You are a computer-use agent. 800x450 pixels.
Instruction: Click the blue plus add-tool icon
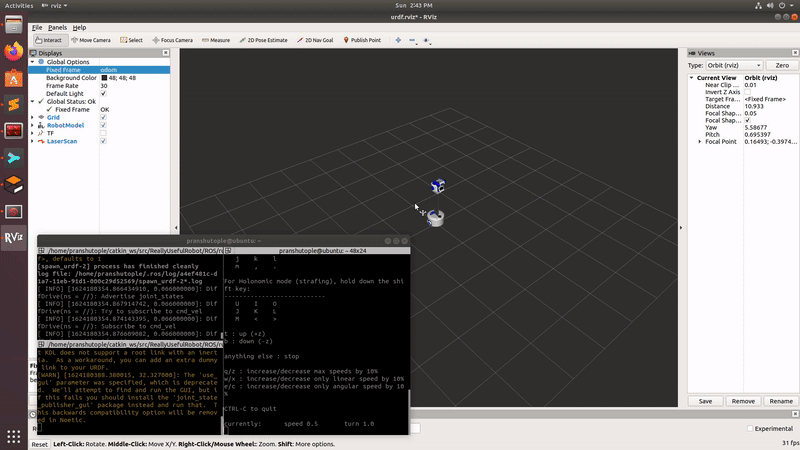click(x=398, y=40)
